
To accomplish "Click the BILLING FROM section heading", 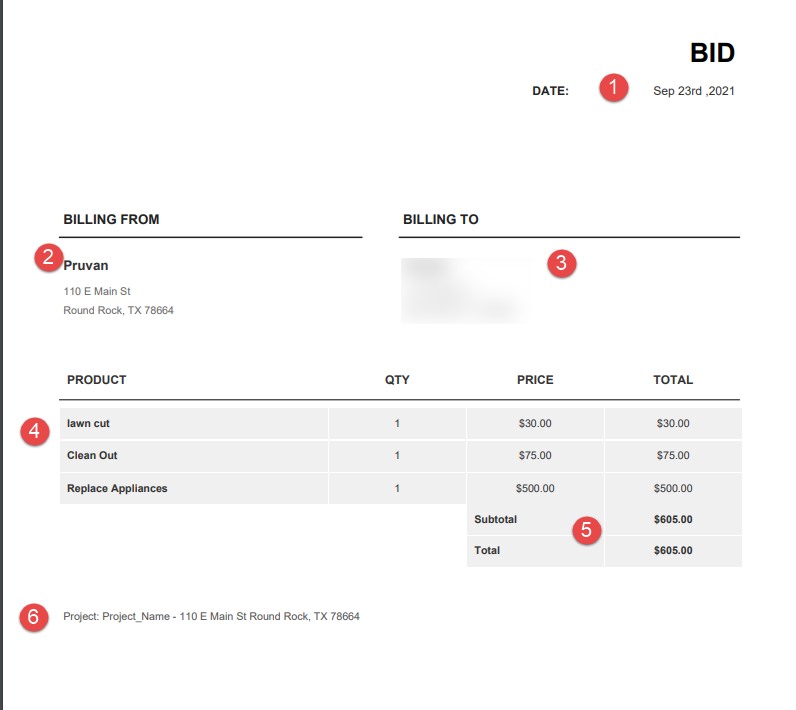I will [111, 219].
